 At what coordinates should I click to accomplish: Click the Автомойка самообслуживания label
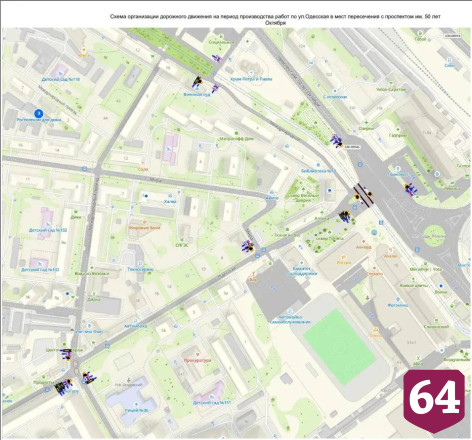[x=290, y=319]
